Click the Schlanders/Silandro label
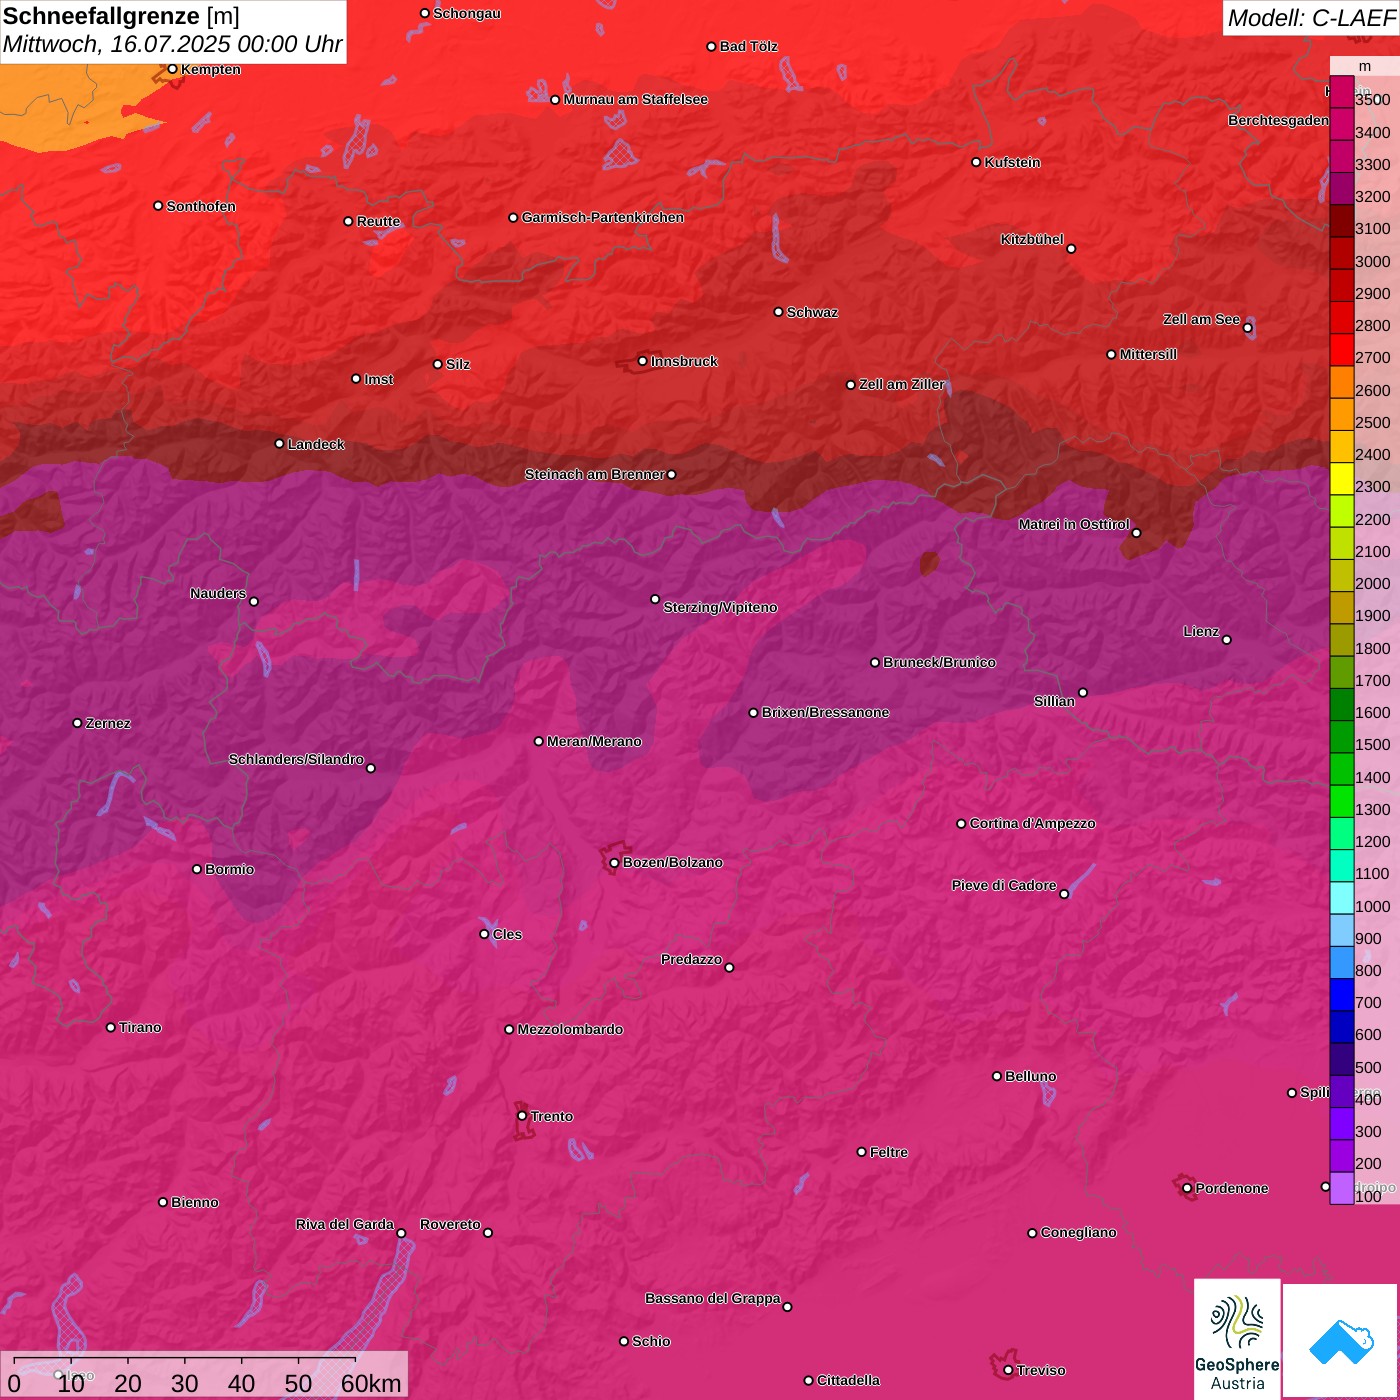1400x1400 pixels. (x=296, y=759)
